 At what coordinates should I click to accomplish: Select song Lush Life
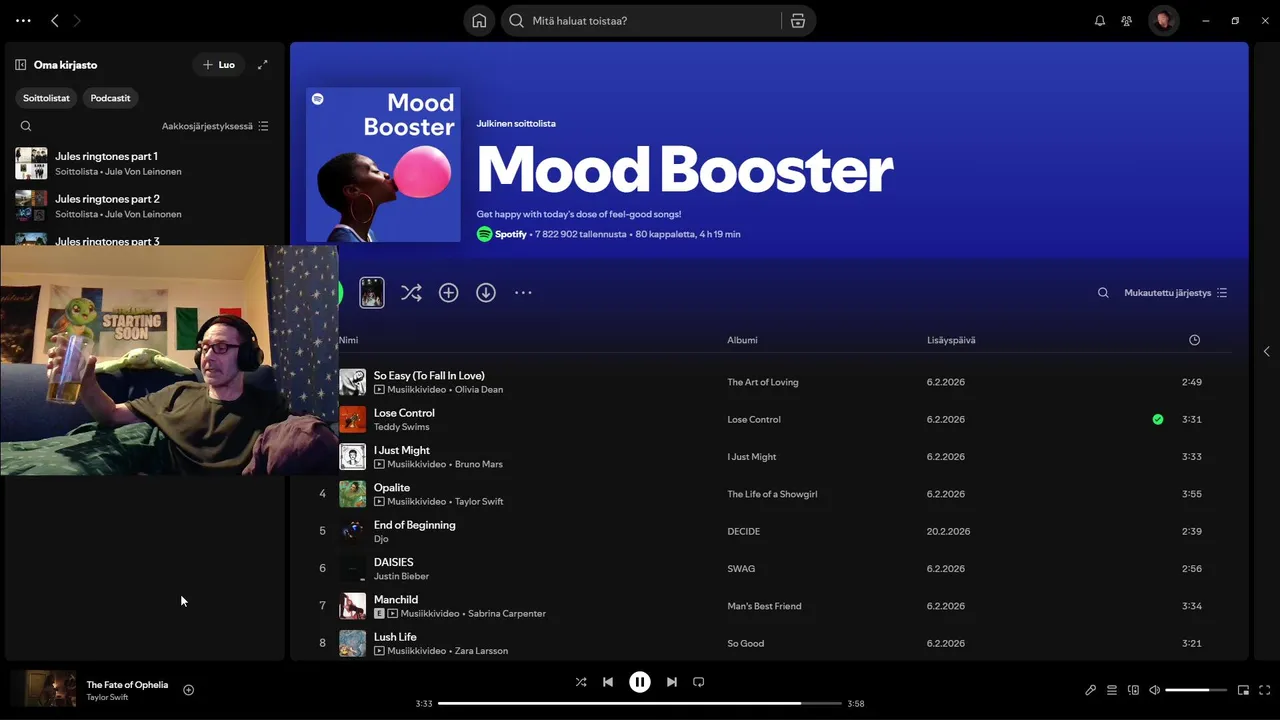pos(395,636)
